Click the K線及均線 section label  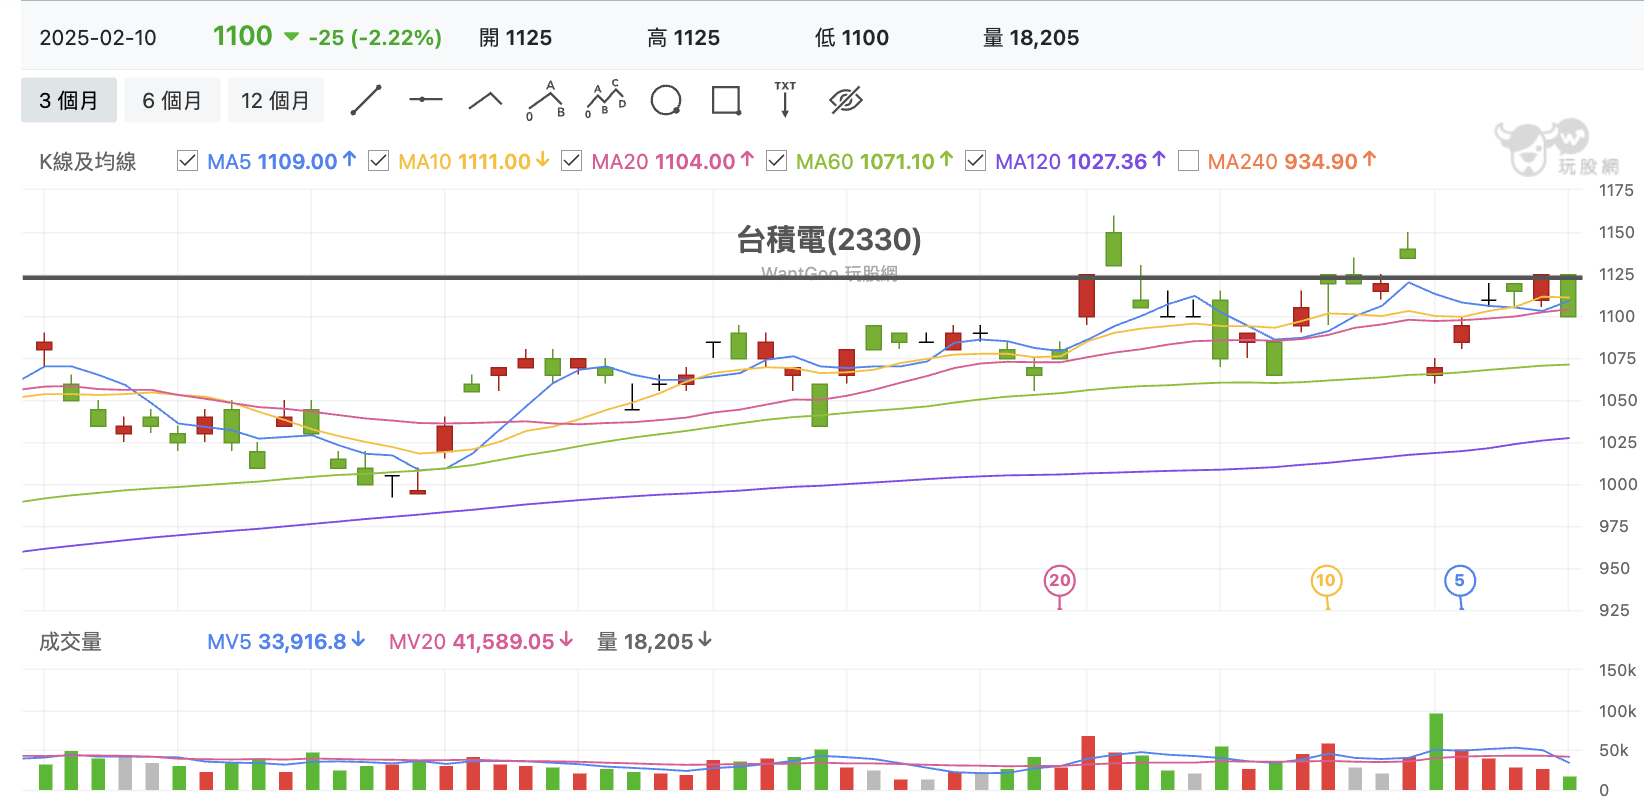coord(88,162)
